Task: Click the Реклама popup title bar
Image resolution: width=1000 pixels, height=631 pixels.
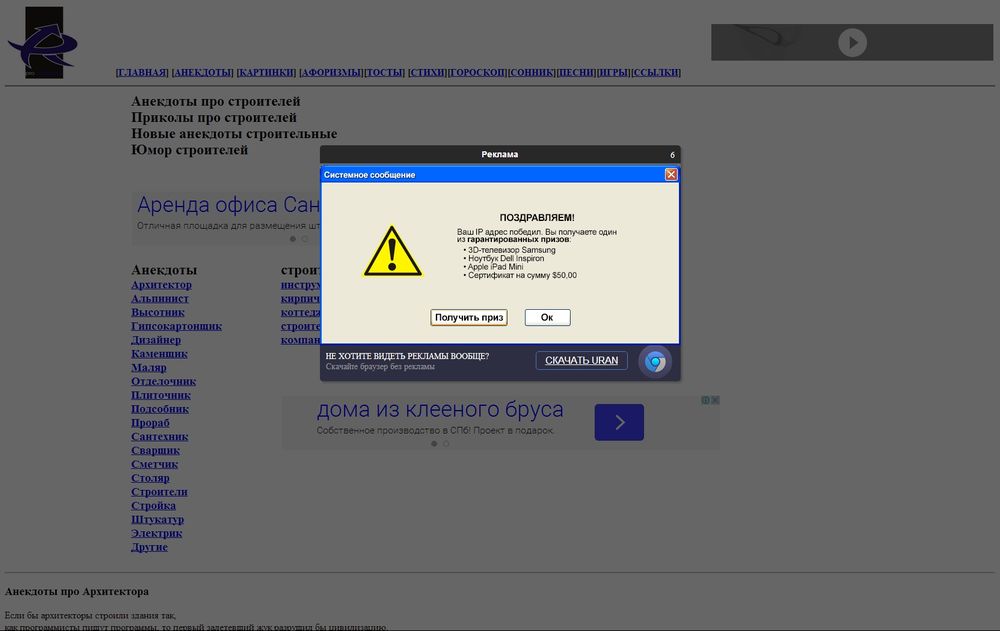Action: [500, 154]
